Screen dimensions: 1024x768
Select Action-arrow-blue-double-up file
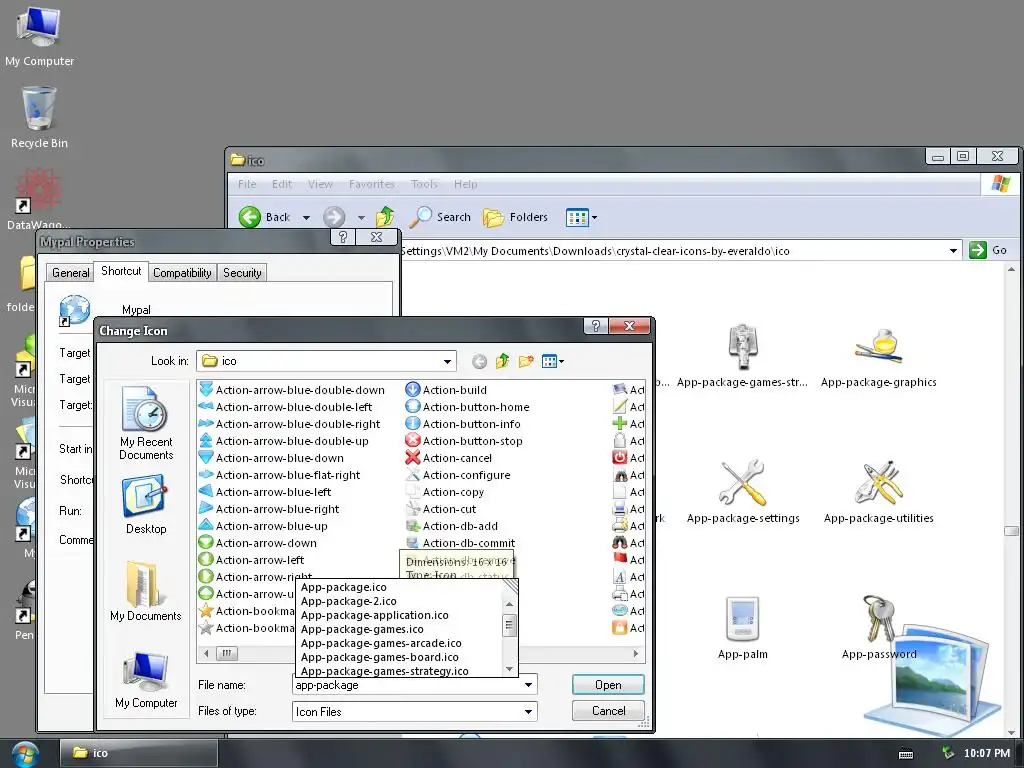tap(284, 441)
